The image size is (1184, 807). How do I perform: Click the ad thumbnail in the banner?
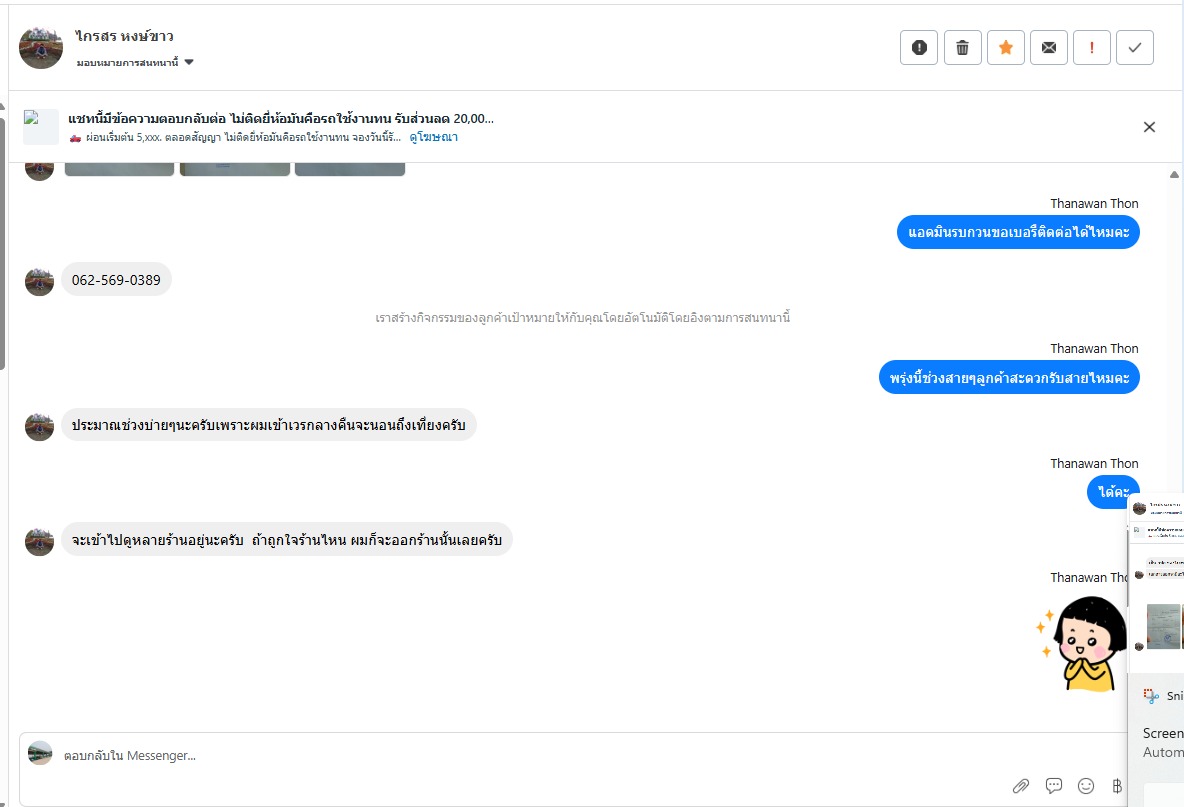[41, 127]
